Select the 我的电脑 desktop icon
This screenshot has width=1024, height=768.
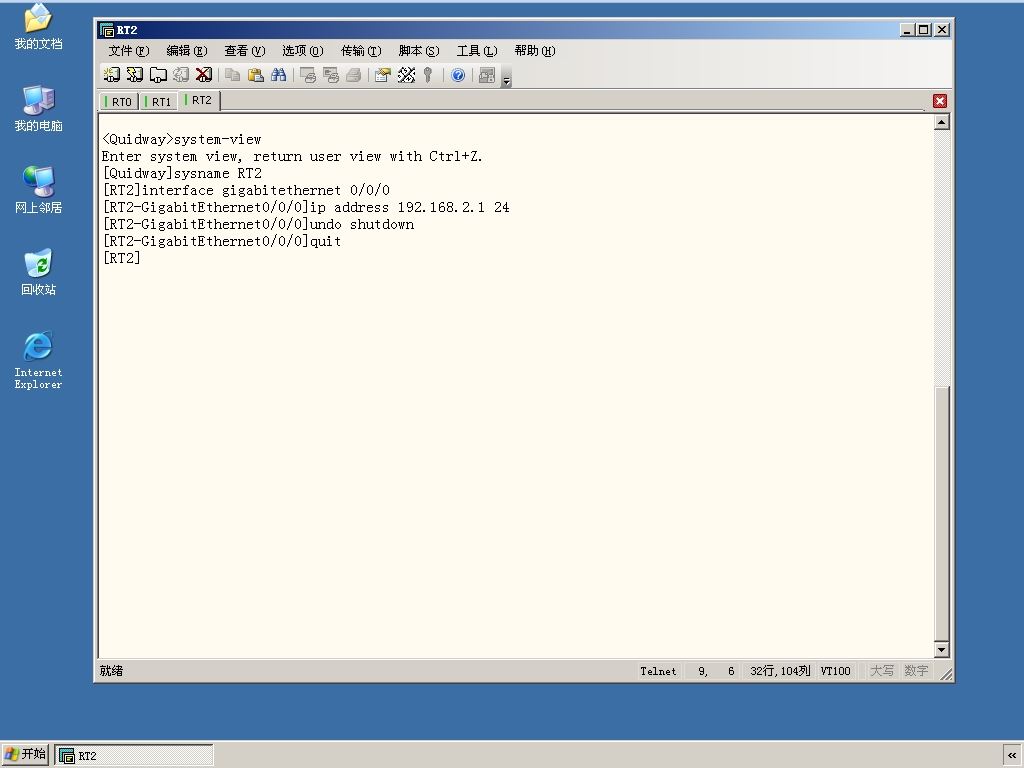(38, 108)
